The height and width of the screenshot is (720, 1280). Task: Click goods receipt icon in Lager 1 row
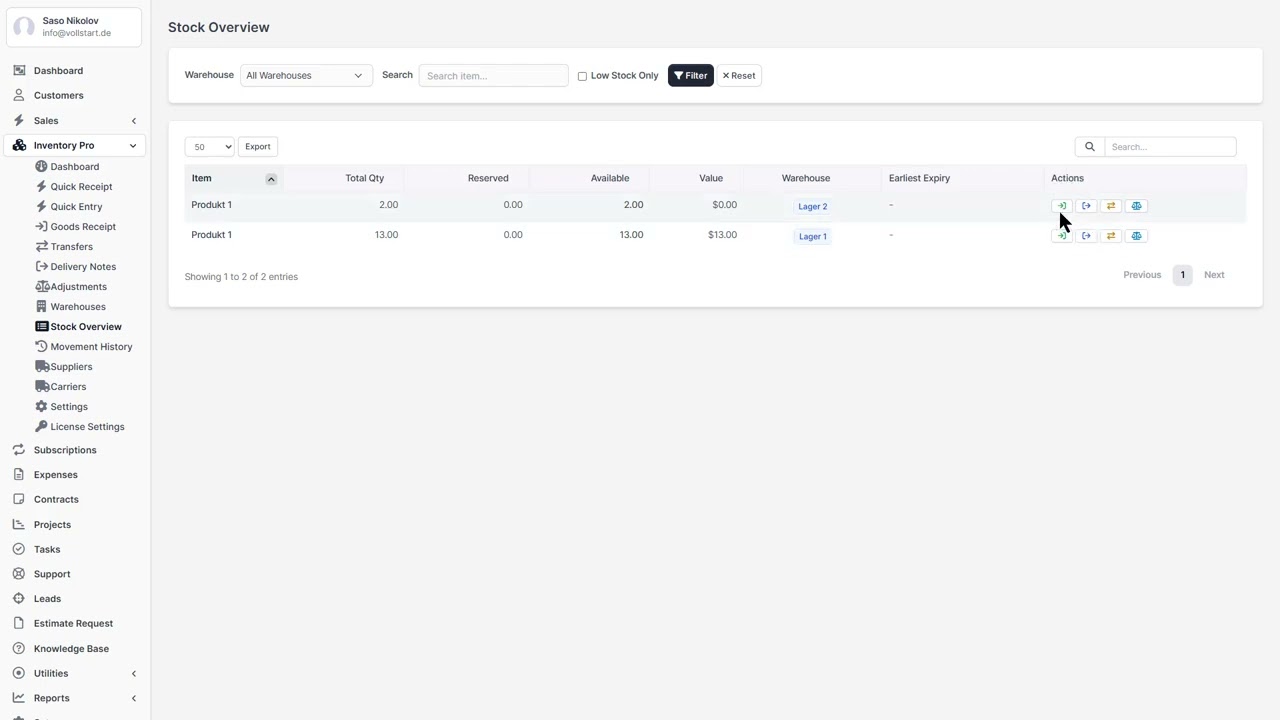coord(1061,236)
